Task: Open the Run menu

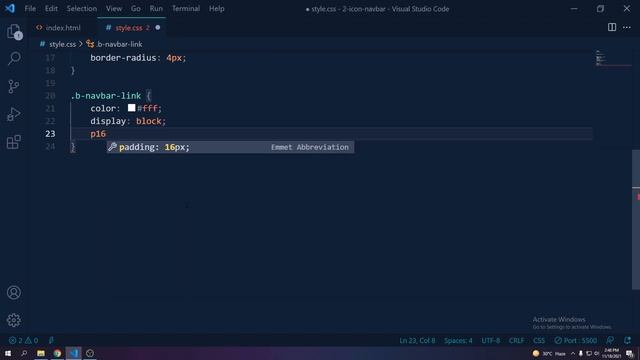Action: pos(156,9)
